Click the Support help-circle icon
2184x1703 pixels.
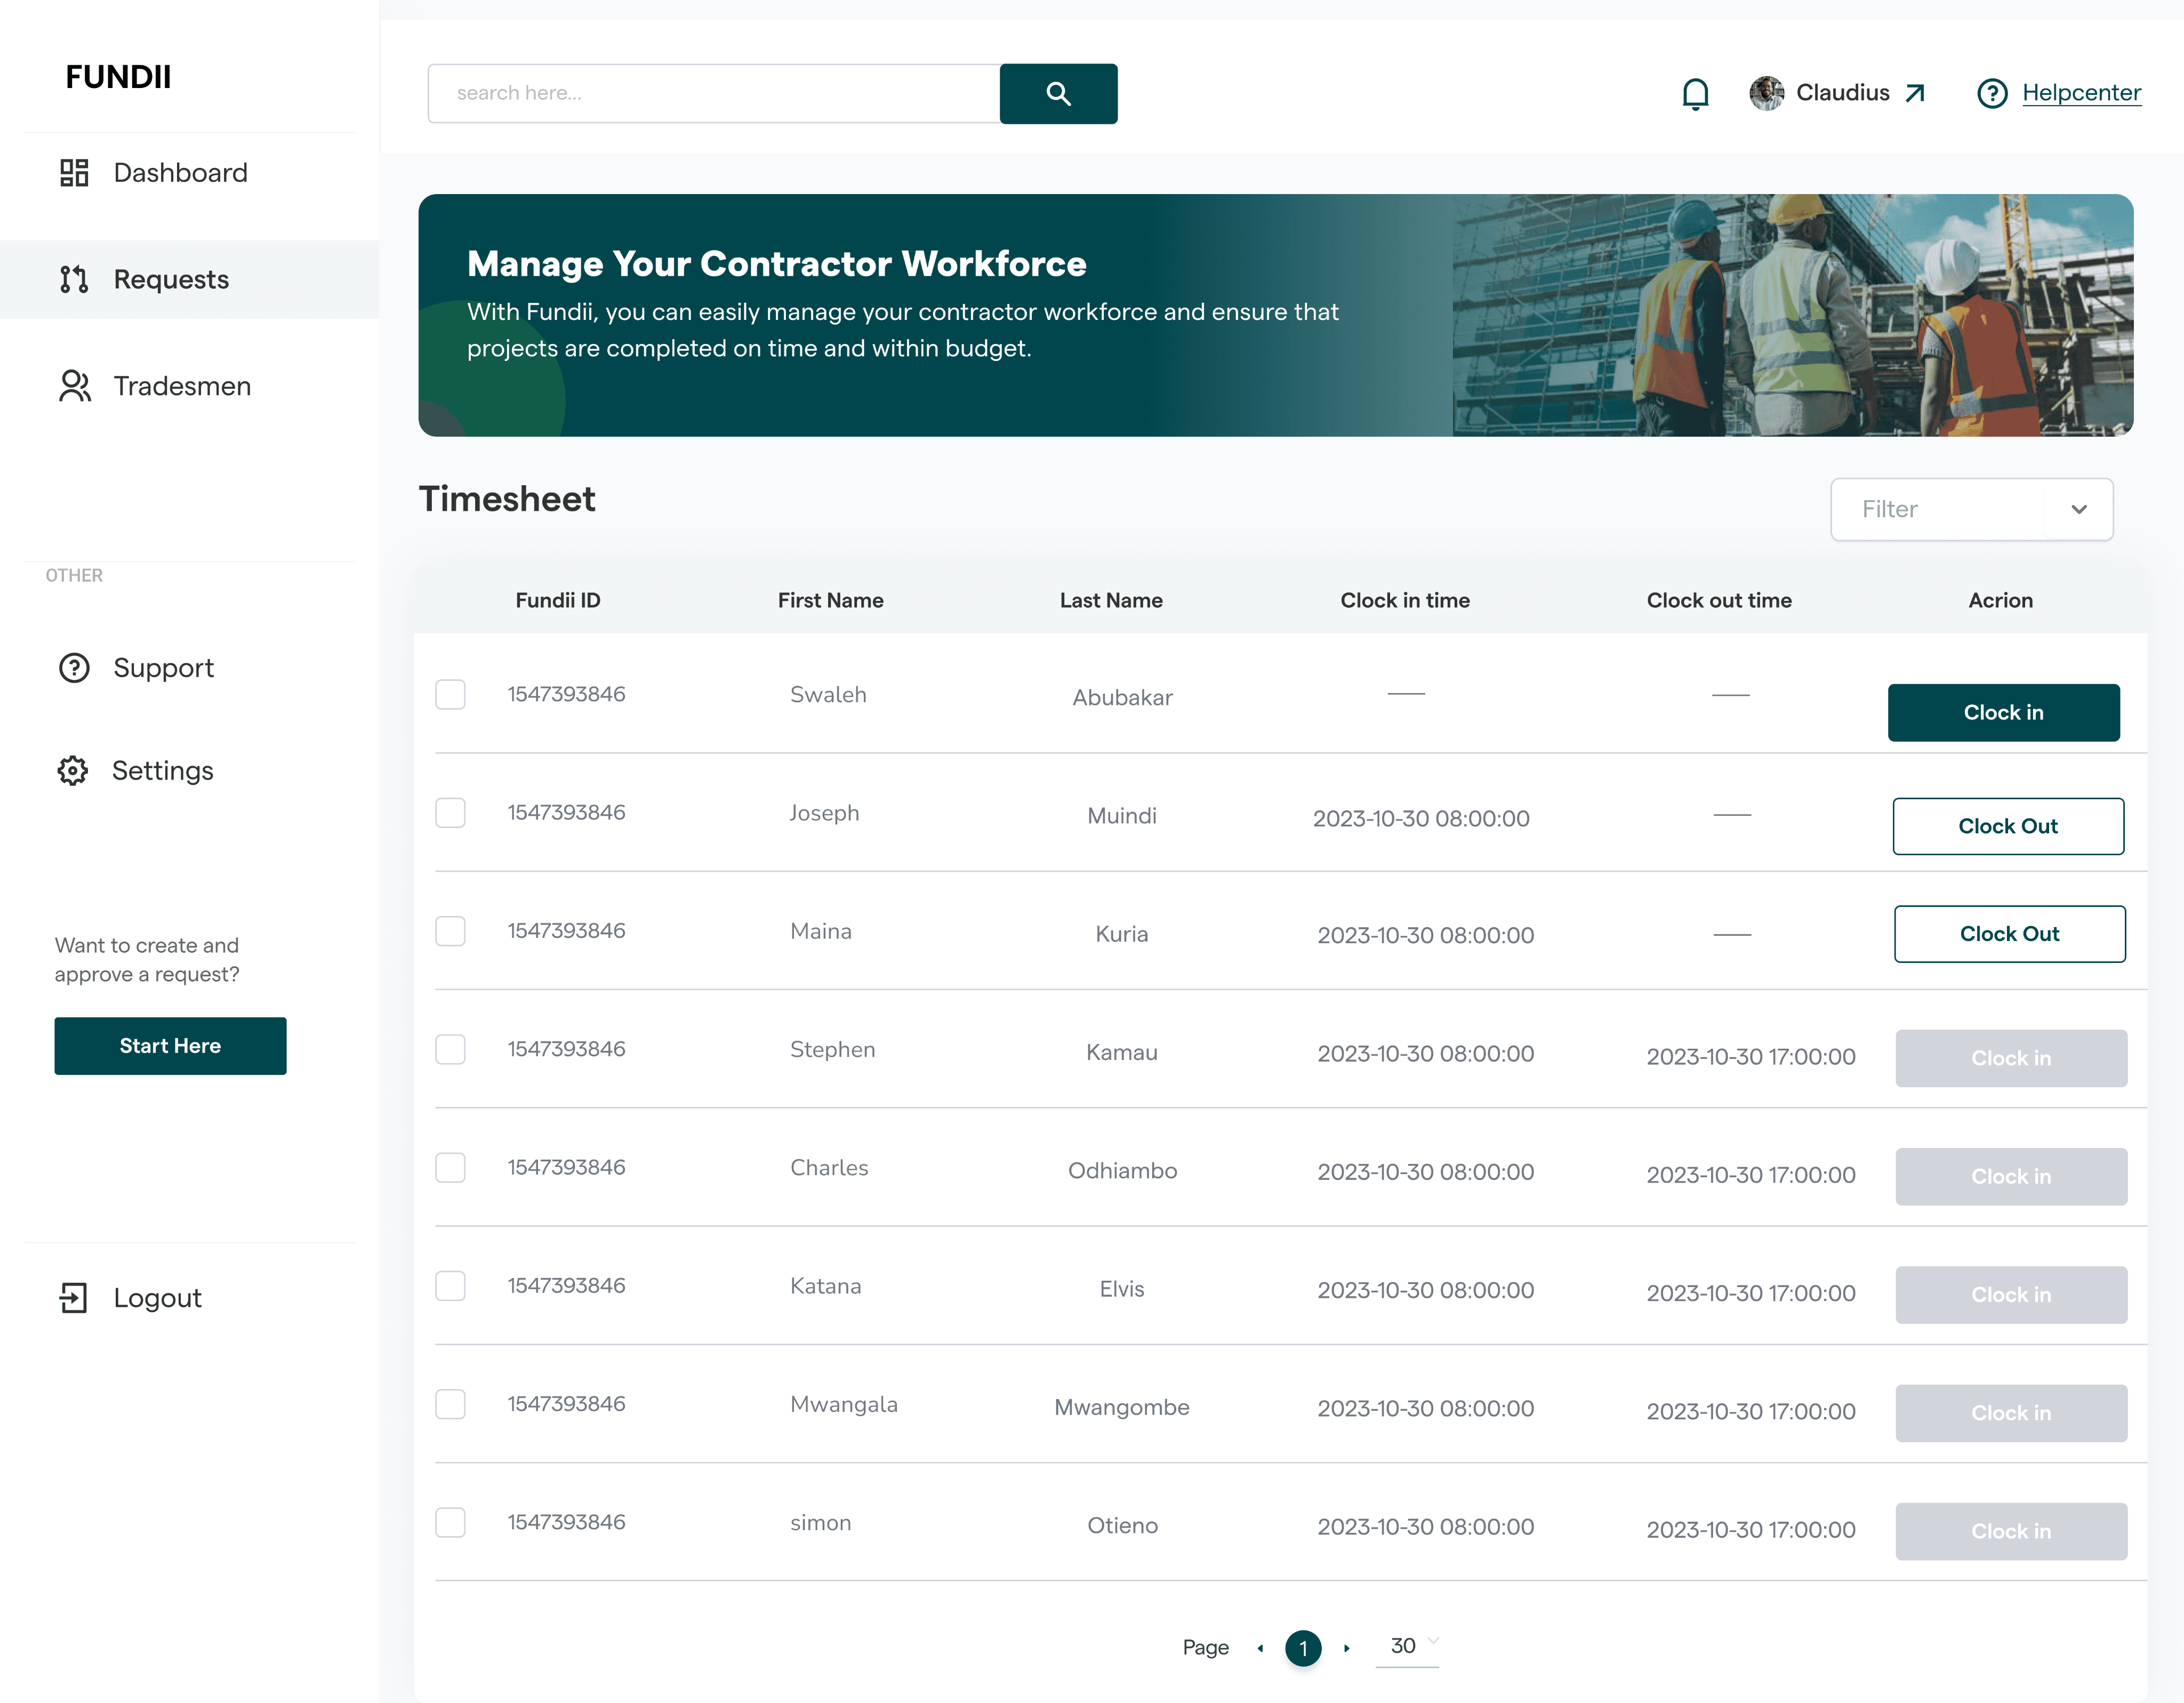(74, 668)
